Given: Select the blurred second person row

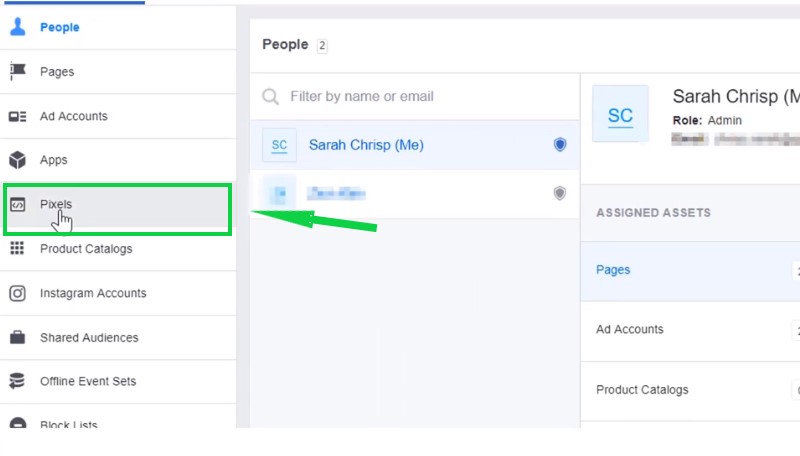Looking at the screenshot, I should tap(415, 194).
